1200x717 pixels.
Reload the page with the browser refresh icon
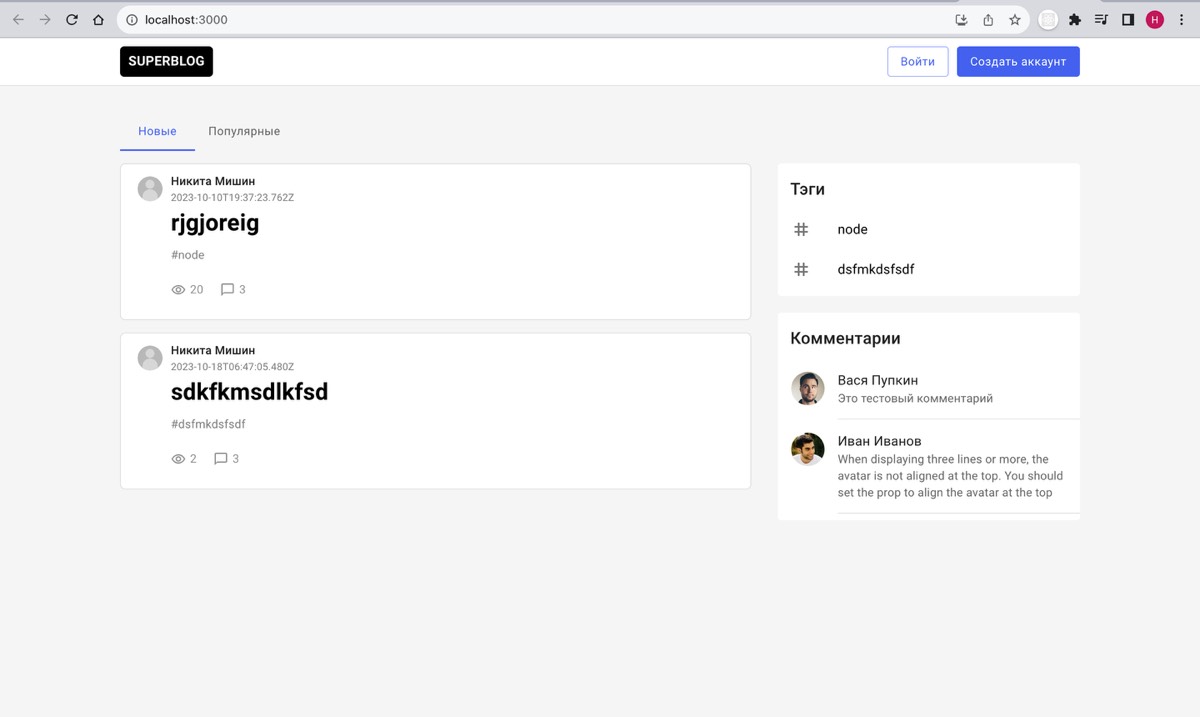click(72, 20)
